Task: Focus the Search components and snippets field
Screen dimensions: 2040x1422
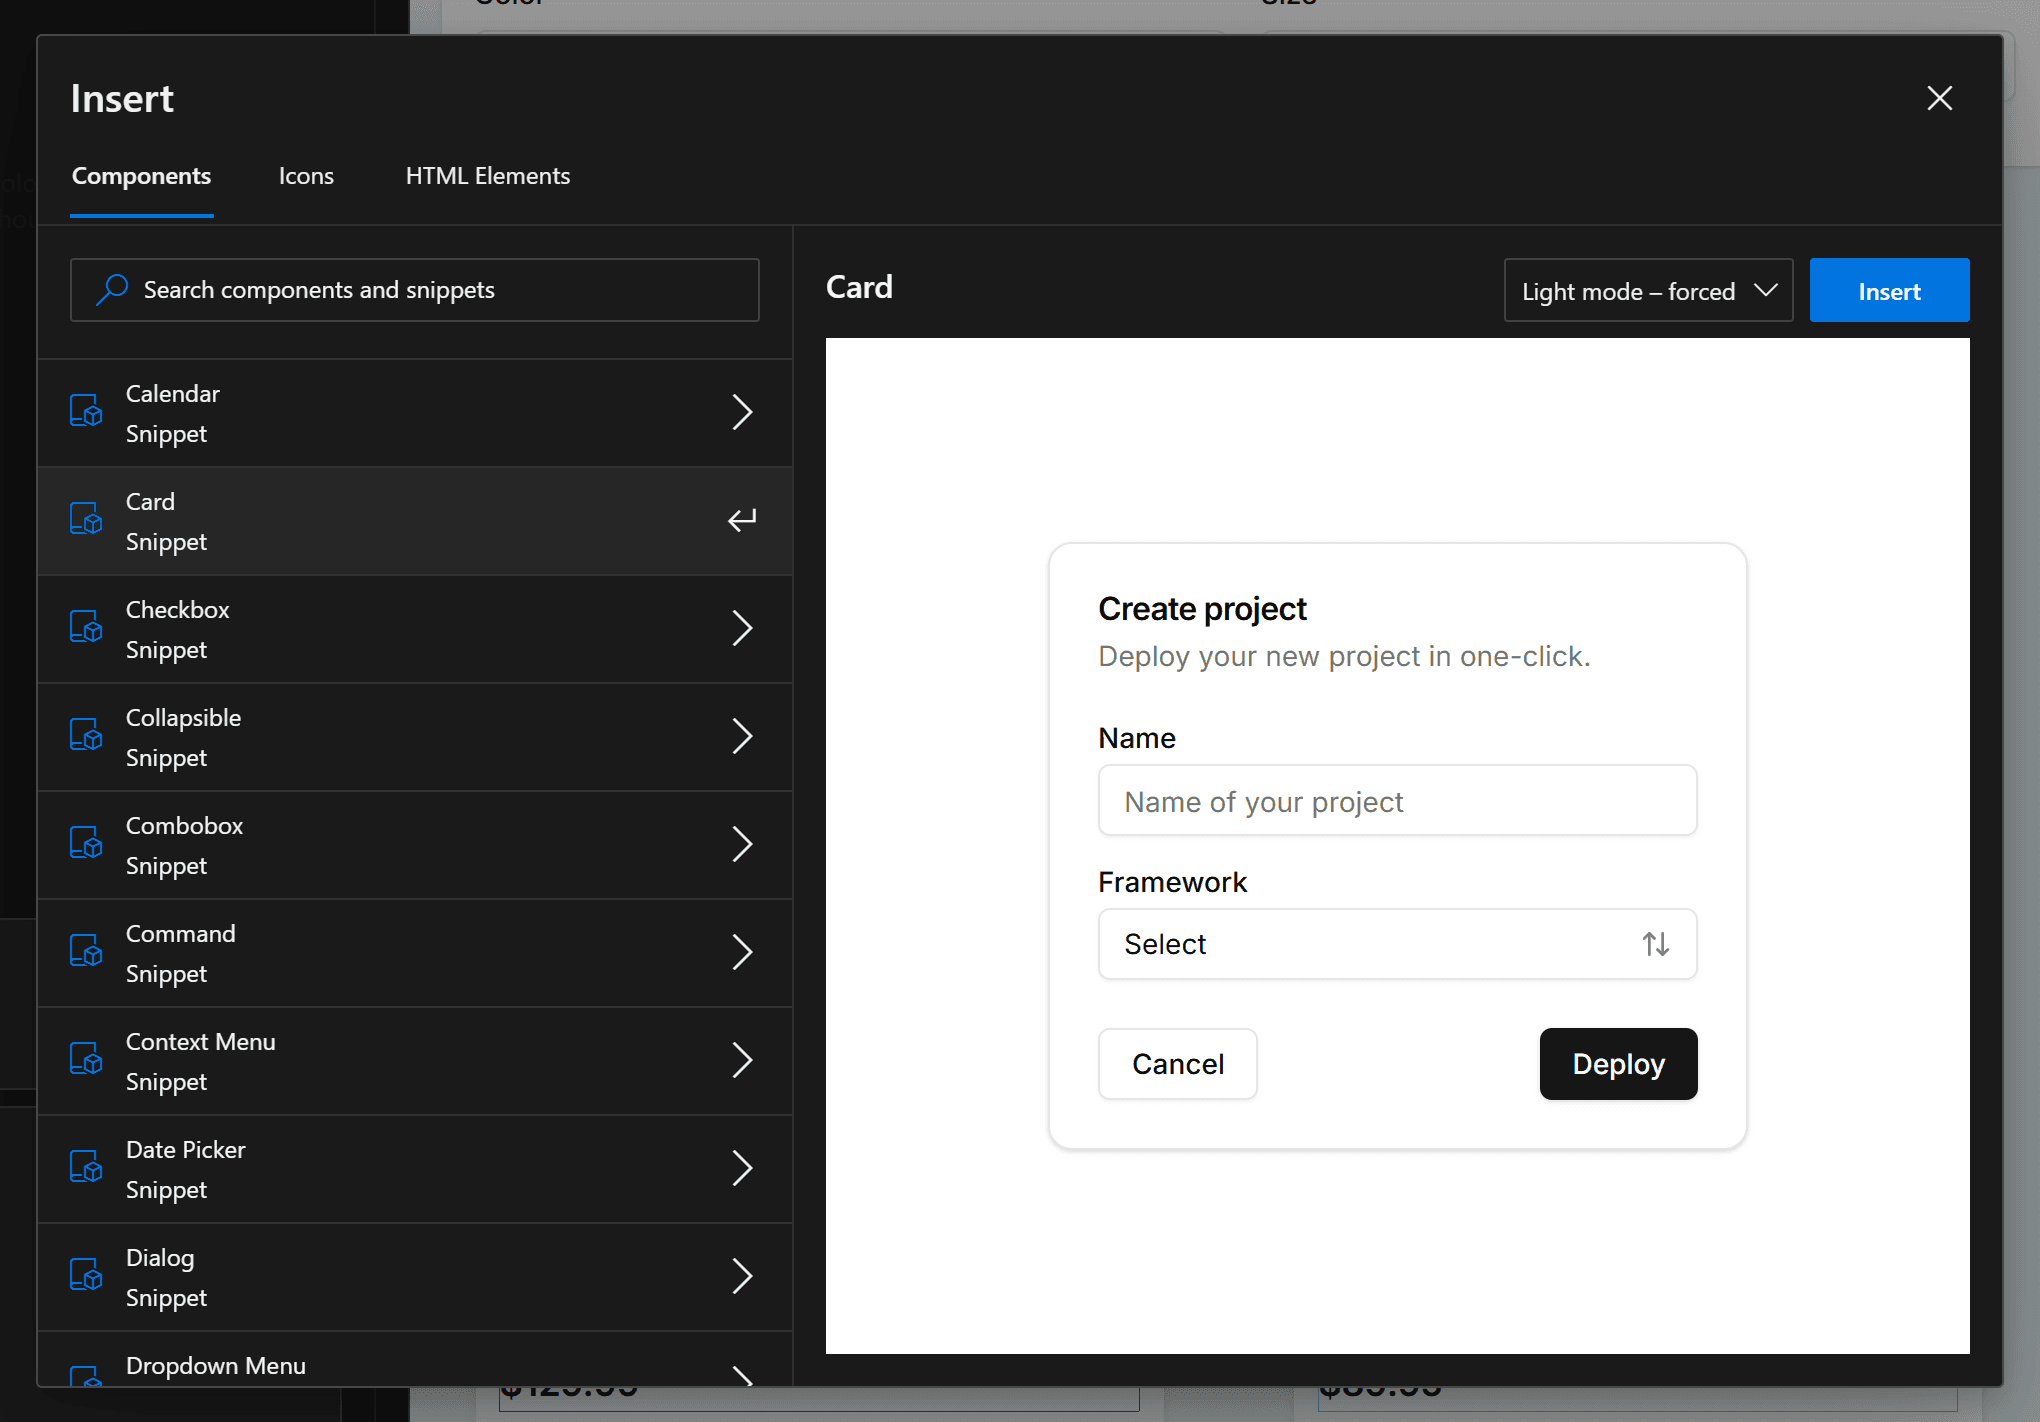Action: (x=415, y=290)
